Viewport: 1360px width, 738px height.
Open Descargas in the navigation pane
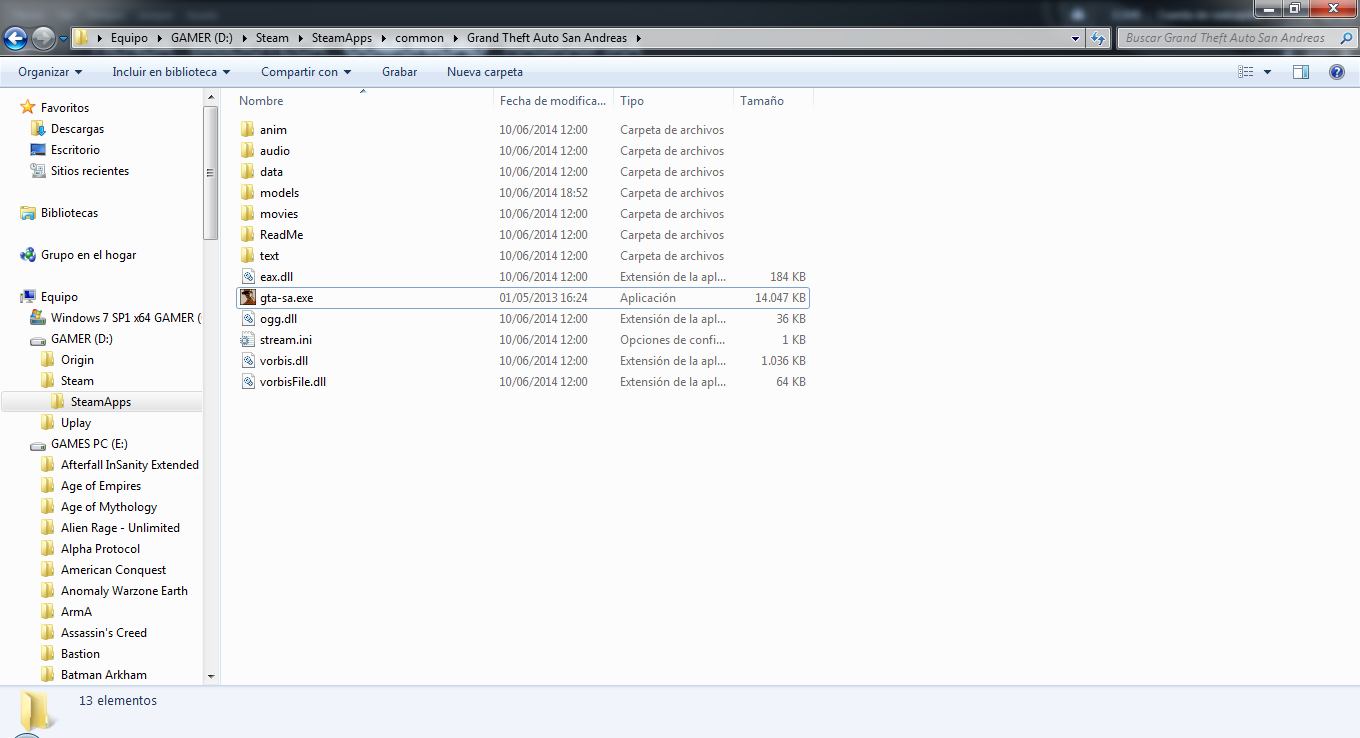[77, 129]
